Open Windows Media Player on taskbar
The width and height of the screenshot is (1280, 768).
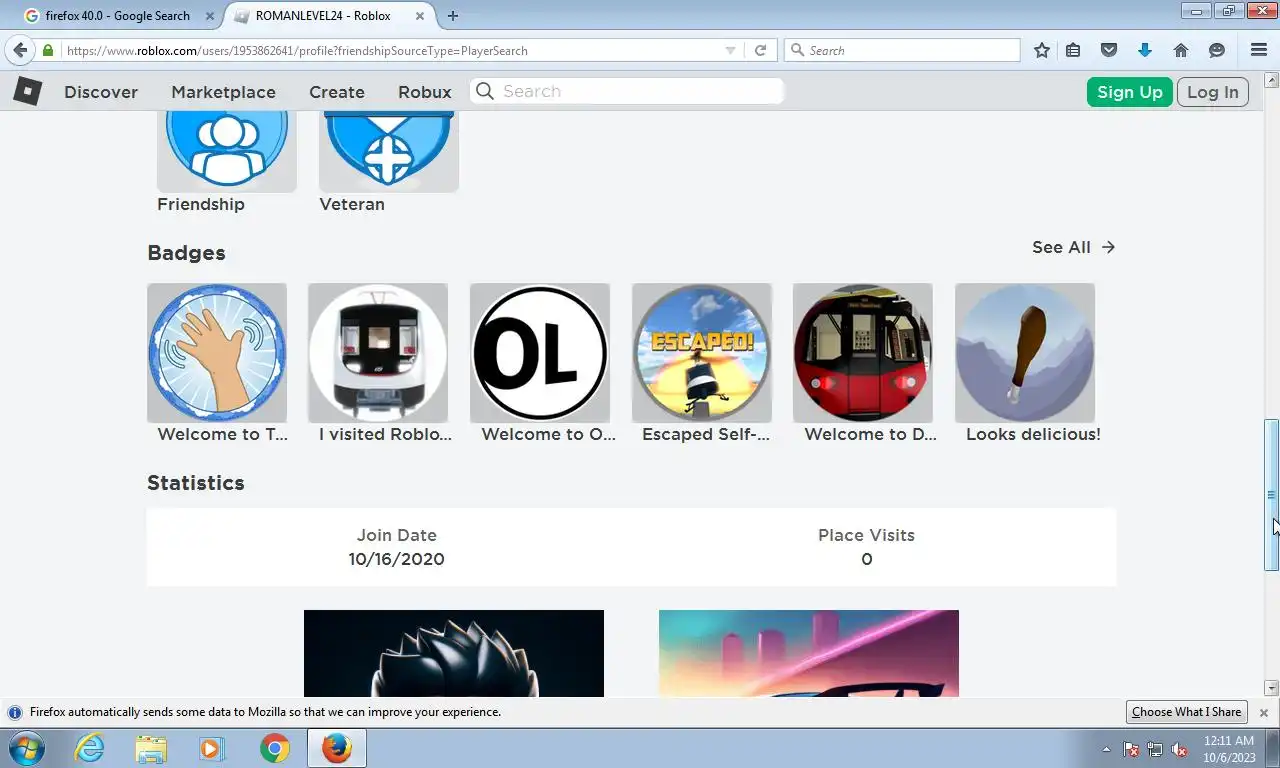pyautogui.click(x=211, y=748)
